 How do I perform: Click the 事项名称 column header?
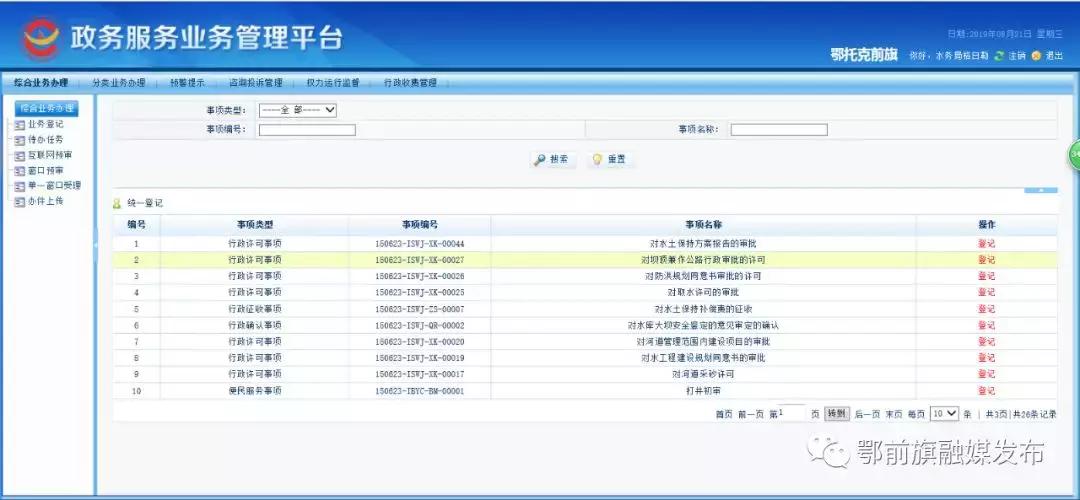(703, 225)
